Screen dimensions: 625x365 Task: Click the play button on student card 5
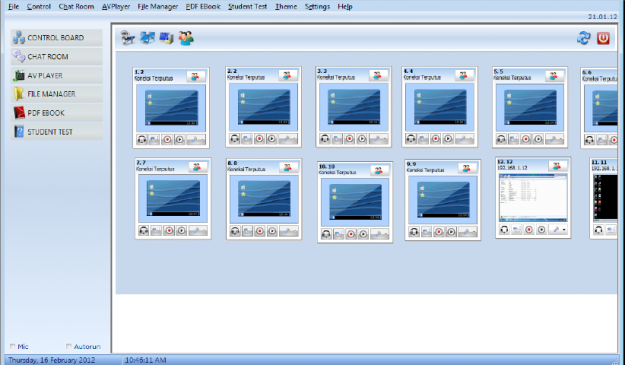pyautogui.click(x=538, y=139)
